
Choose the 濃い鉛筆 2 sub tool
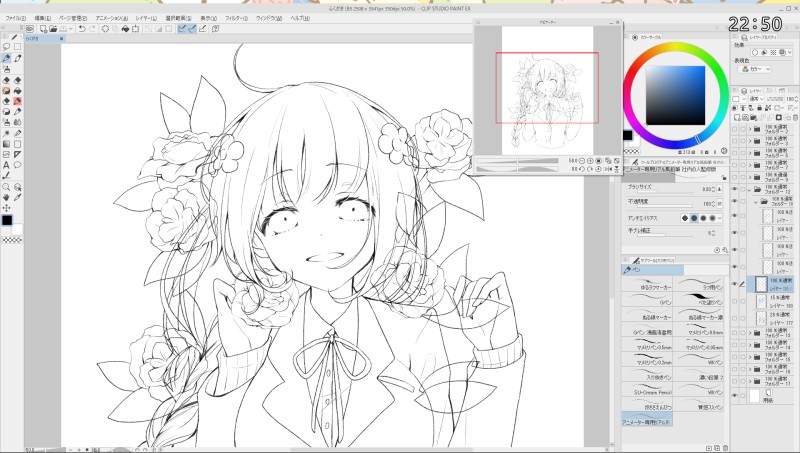(698, 374)
